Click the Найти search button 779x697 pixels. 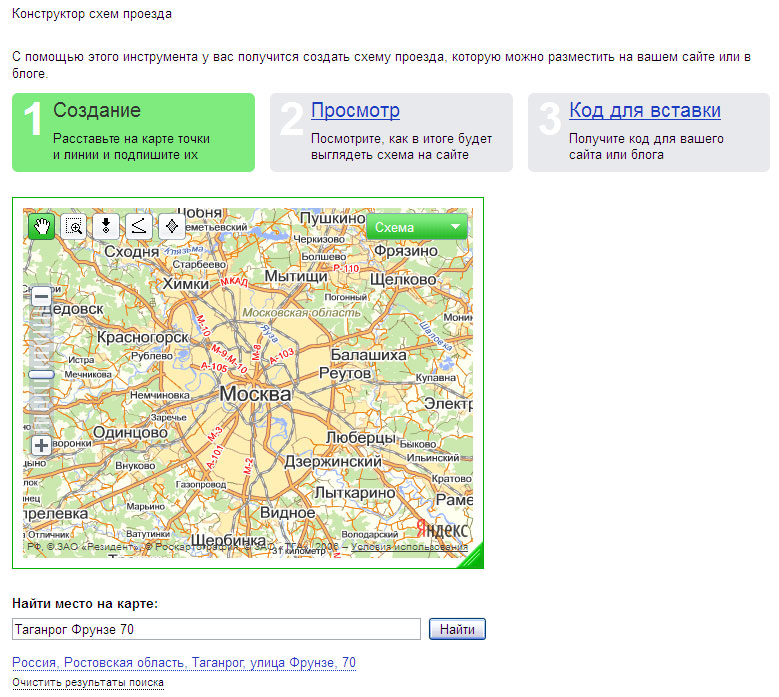(x=457, y=629)
